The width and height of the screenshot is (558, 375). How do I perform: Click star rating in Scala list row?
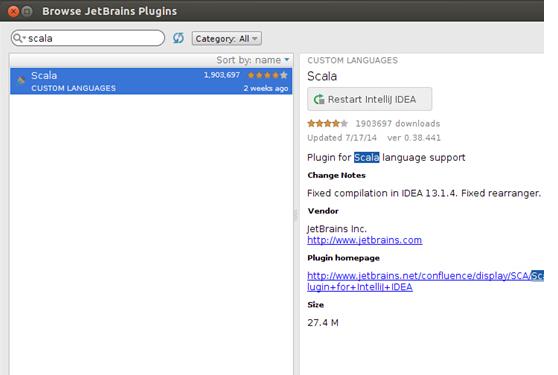pos(268,75)
